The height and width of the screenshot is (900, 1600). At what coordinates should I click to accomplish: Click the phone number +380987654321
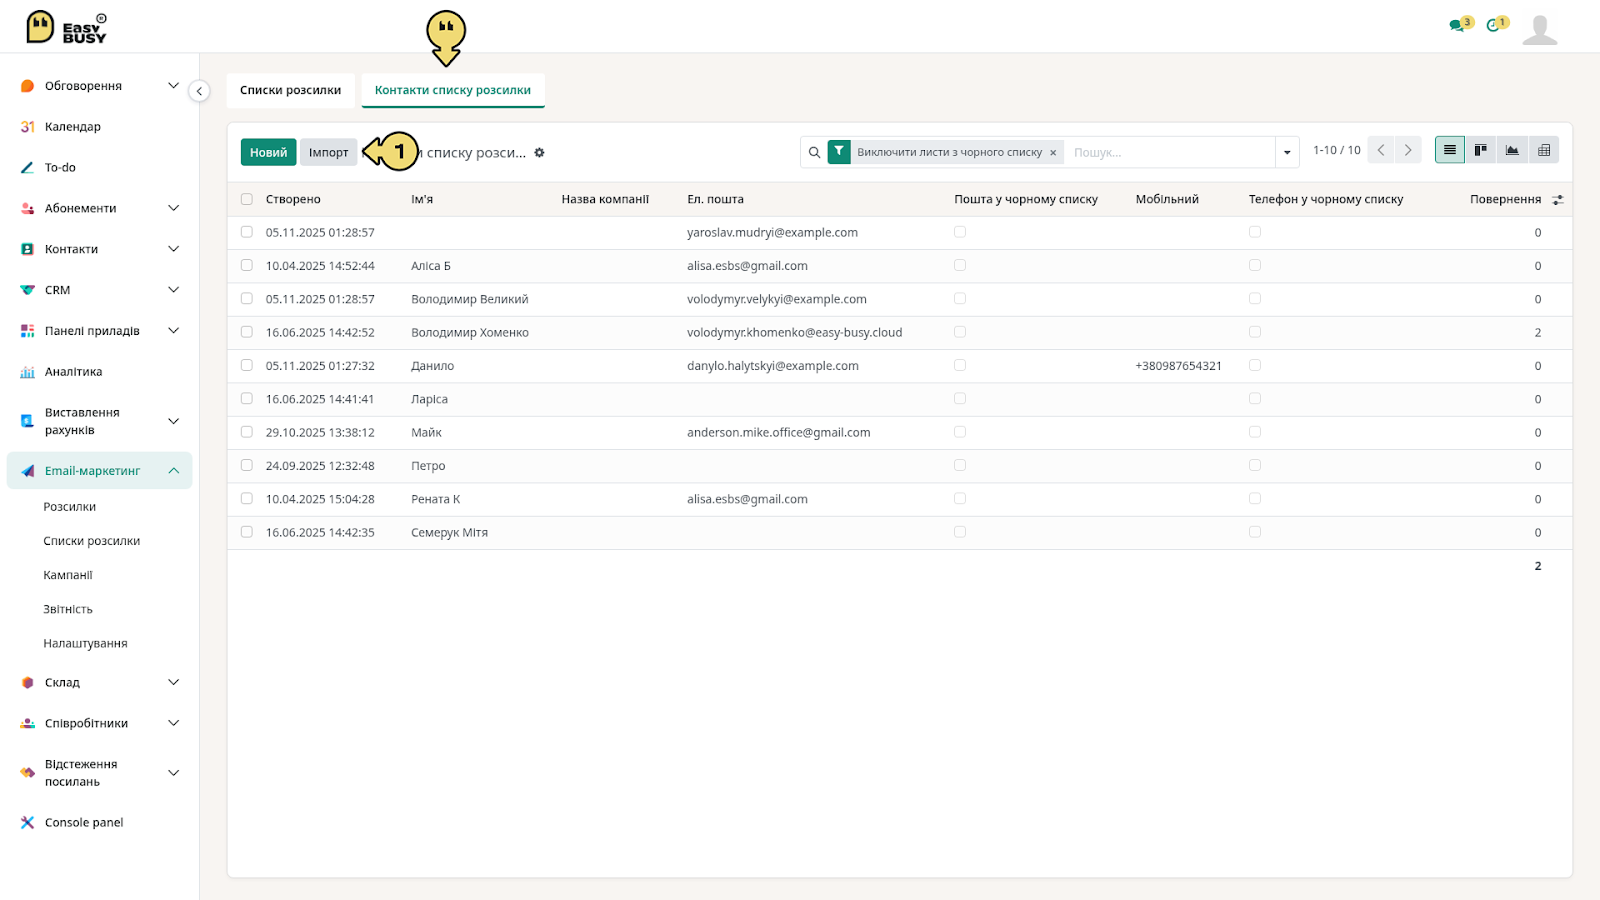pos(1178,366)
